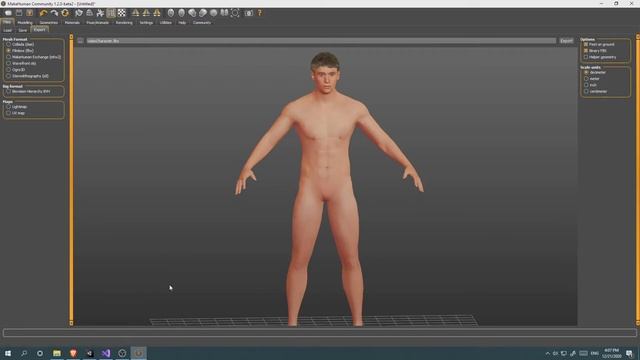640x360 pixels.
Task: Redo the action via toolbar
Action: (x=54, y=13)
